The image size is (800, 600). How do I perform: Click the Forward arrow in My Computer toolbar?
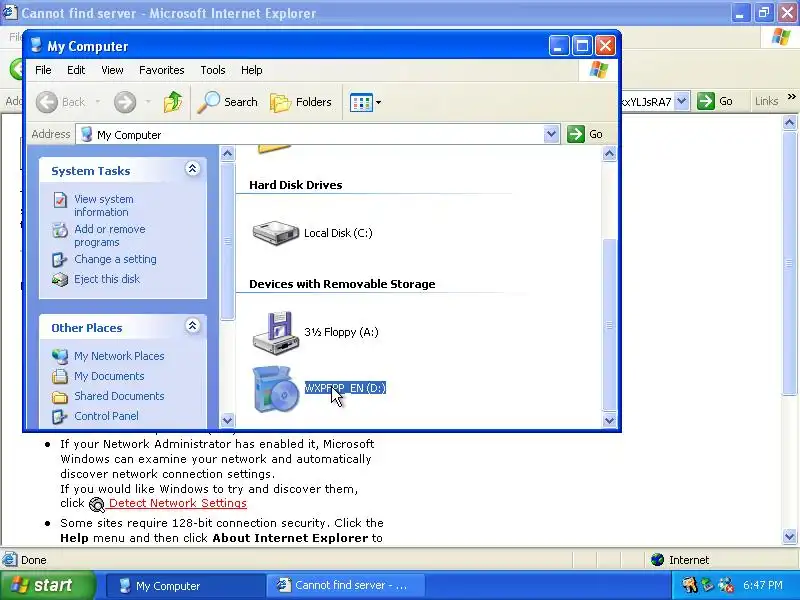point(125,102)
